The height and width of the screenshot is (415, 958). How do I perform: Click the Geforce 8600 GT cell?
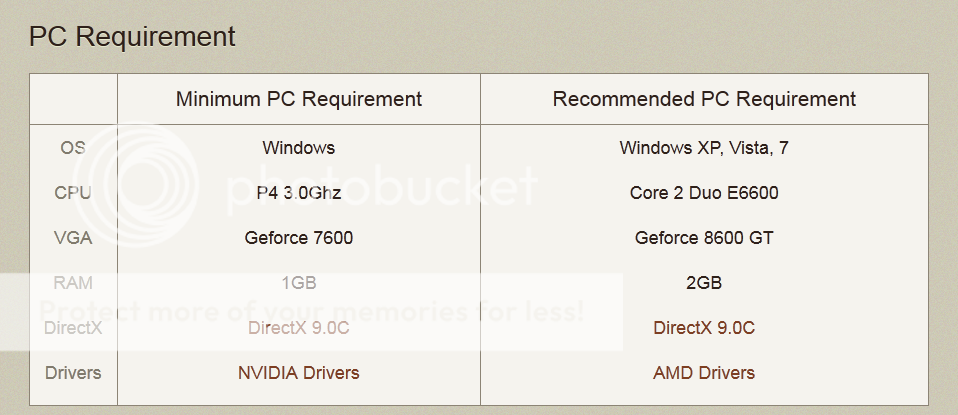tap(704, 238)
